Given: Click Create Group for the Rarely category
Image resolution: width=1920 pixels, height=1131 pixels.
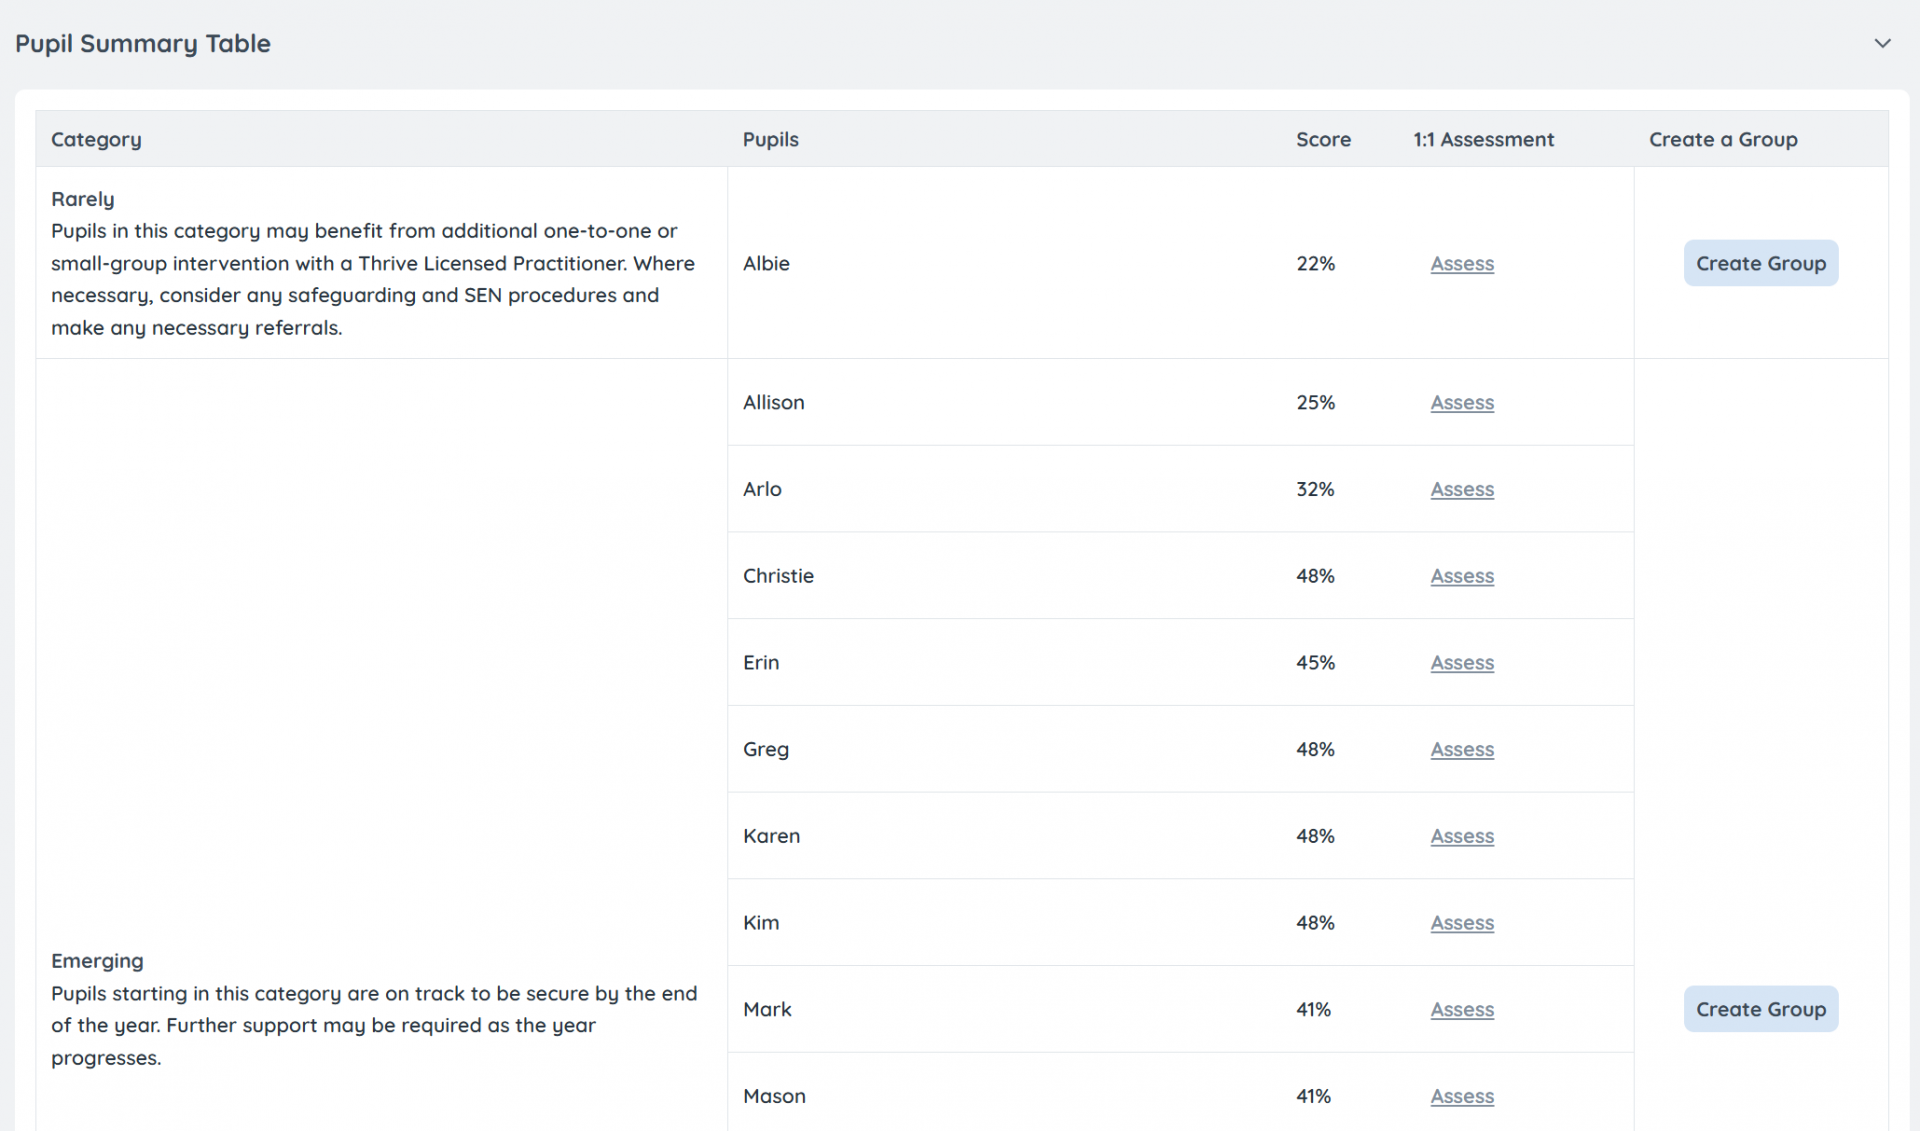Looking at the screenshot, I should pos(1760,263).
